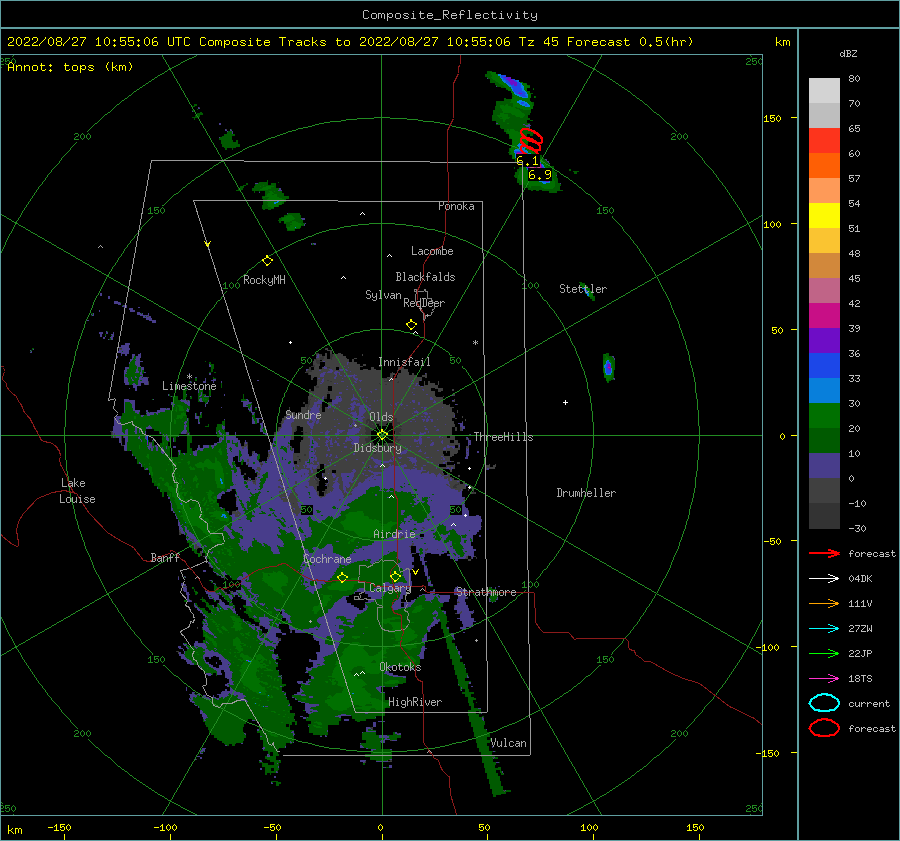This screenshot has height=841, width=900.
Task: Click the storm top label 6.1
Action: click(527, 161)
